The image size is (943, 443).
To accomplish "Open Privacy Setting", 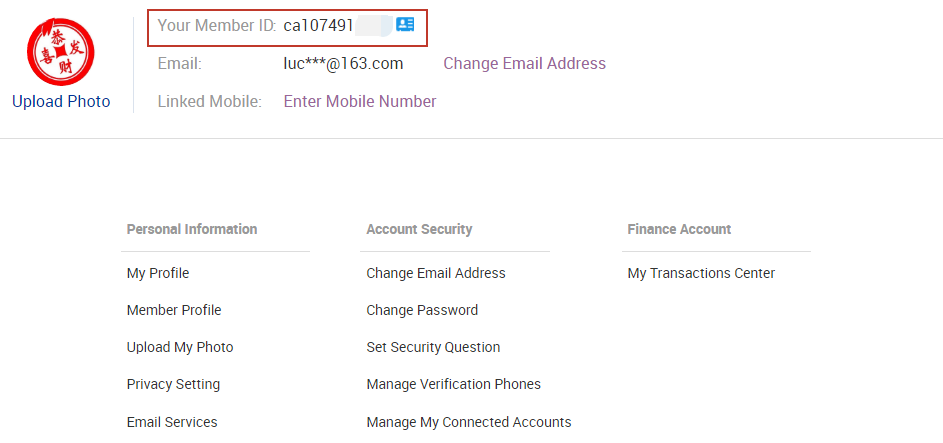I will [x=173, y=384].
